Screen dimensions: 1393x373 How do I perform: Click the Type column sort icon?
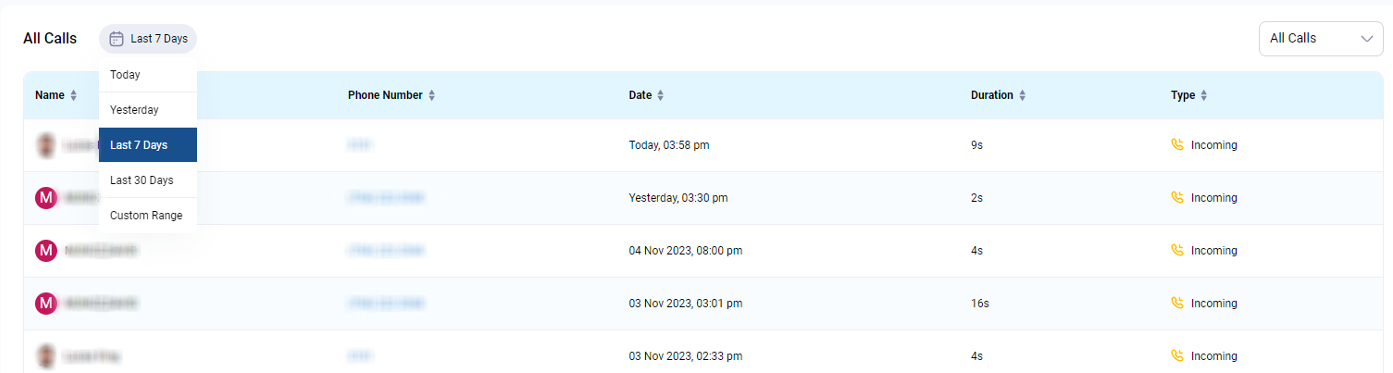tap(1204, 95)
